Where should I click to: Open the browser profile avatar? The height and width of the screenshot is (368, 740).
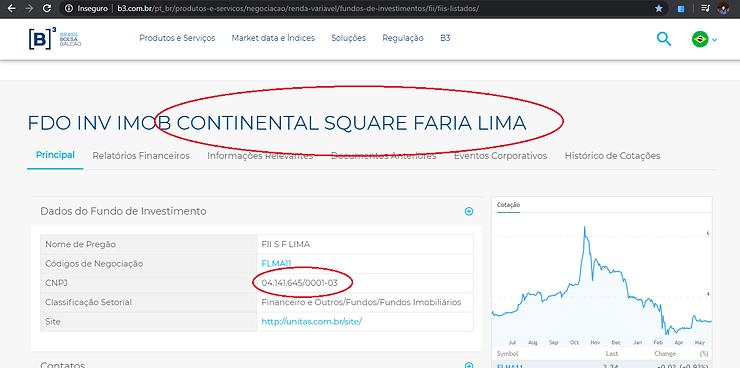723,8
